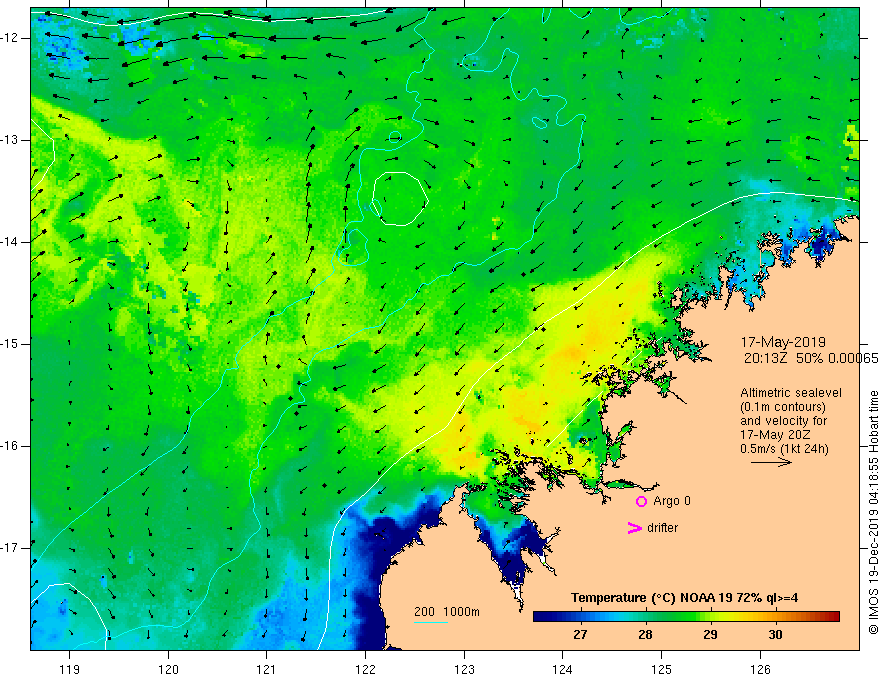Viewport: 880px width, 680px height.
Task: Click the 27 label on temperature scale
Action: (x=580, y=635)
